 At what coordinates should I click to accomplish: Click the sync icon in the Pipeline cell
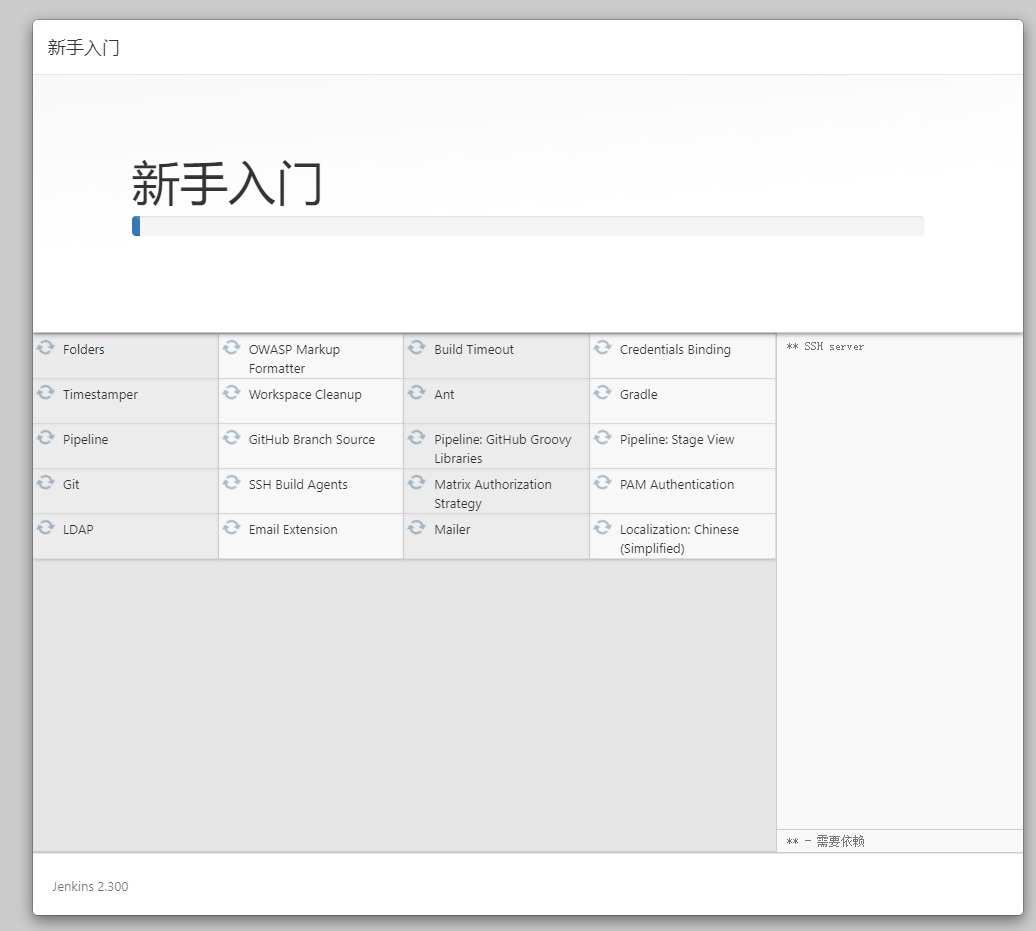(46, 437)
